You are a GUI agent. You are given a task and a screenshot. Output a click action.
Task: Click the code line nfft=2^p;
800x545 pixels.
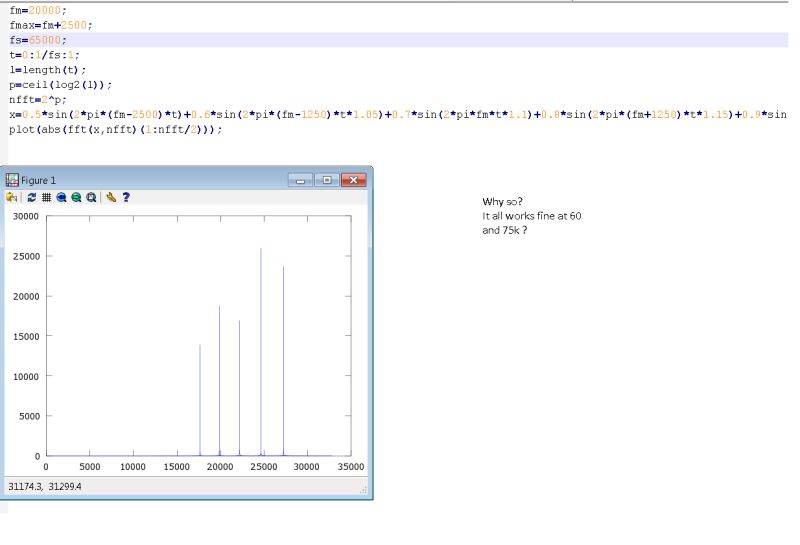38,100
